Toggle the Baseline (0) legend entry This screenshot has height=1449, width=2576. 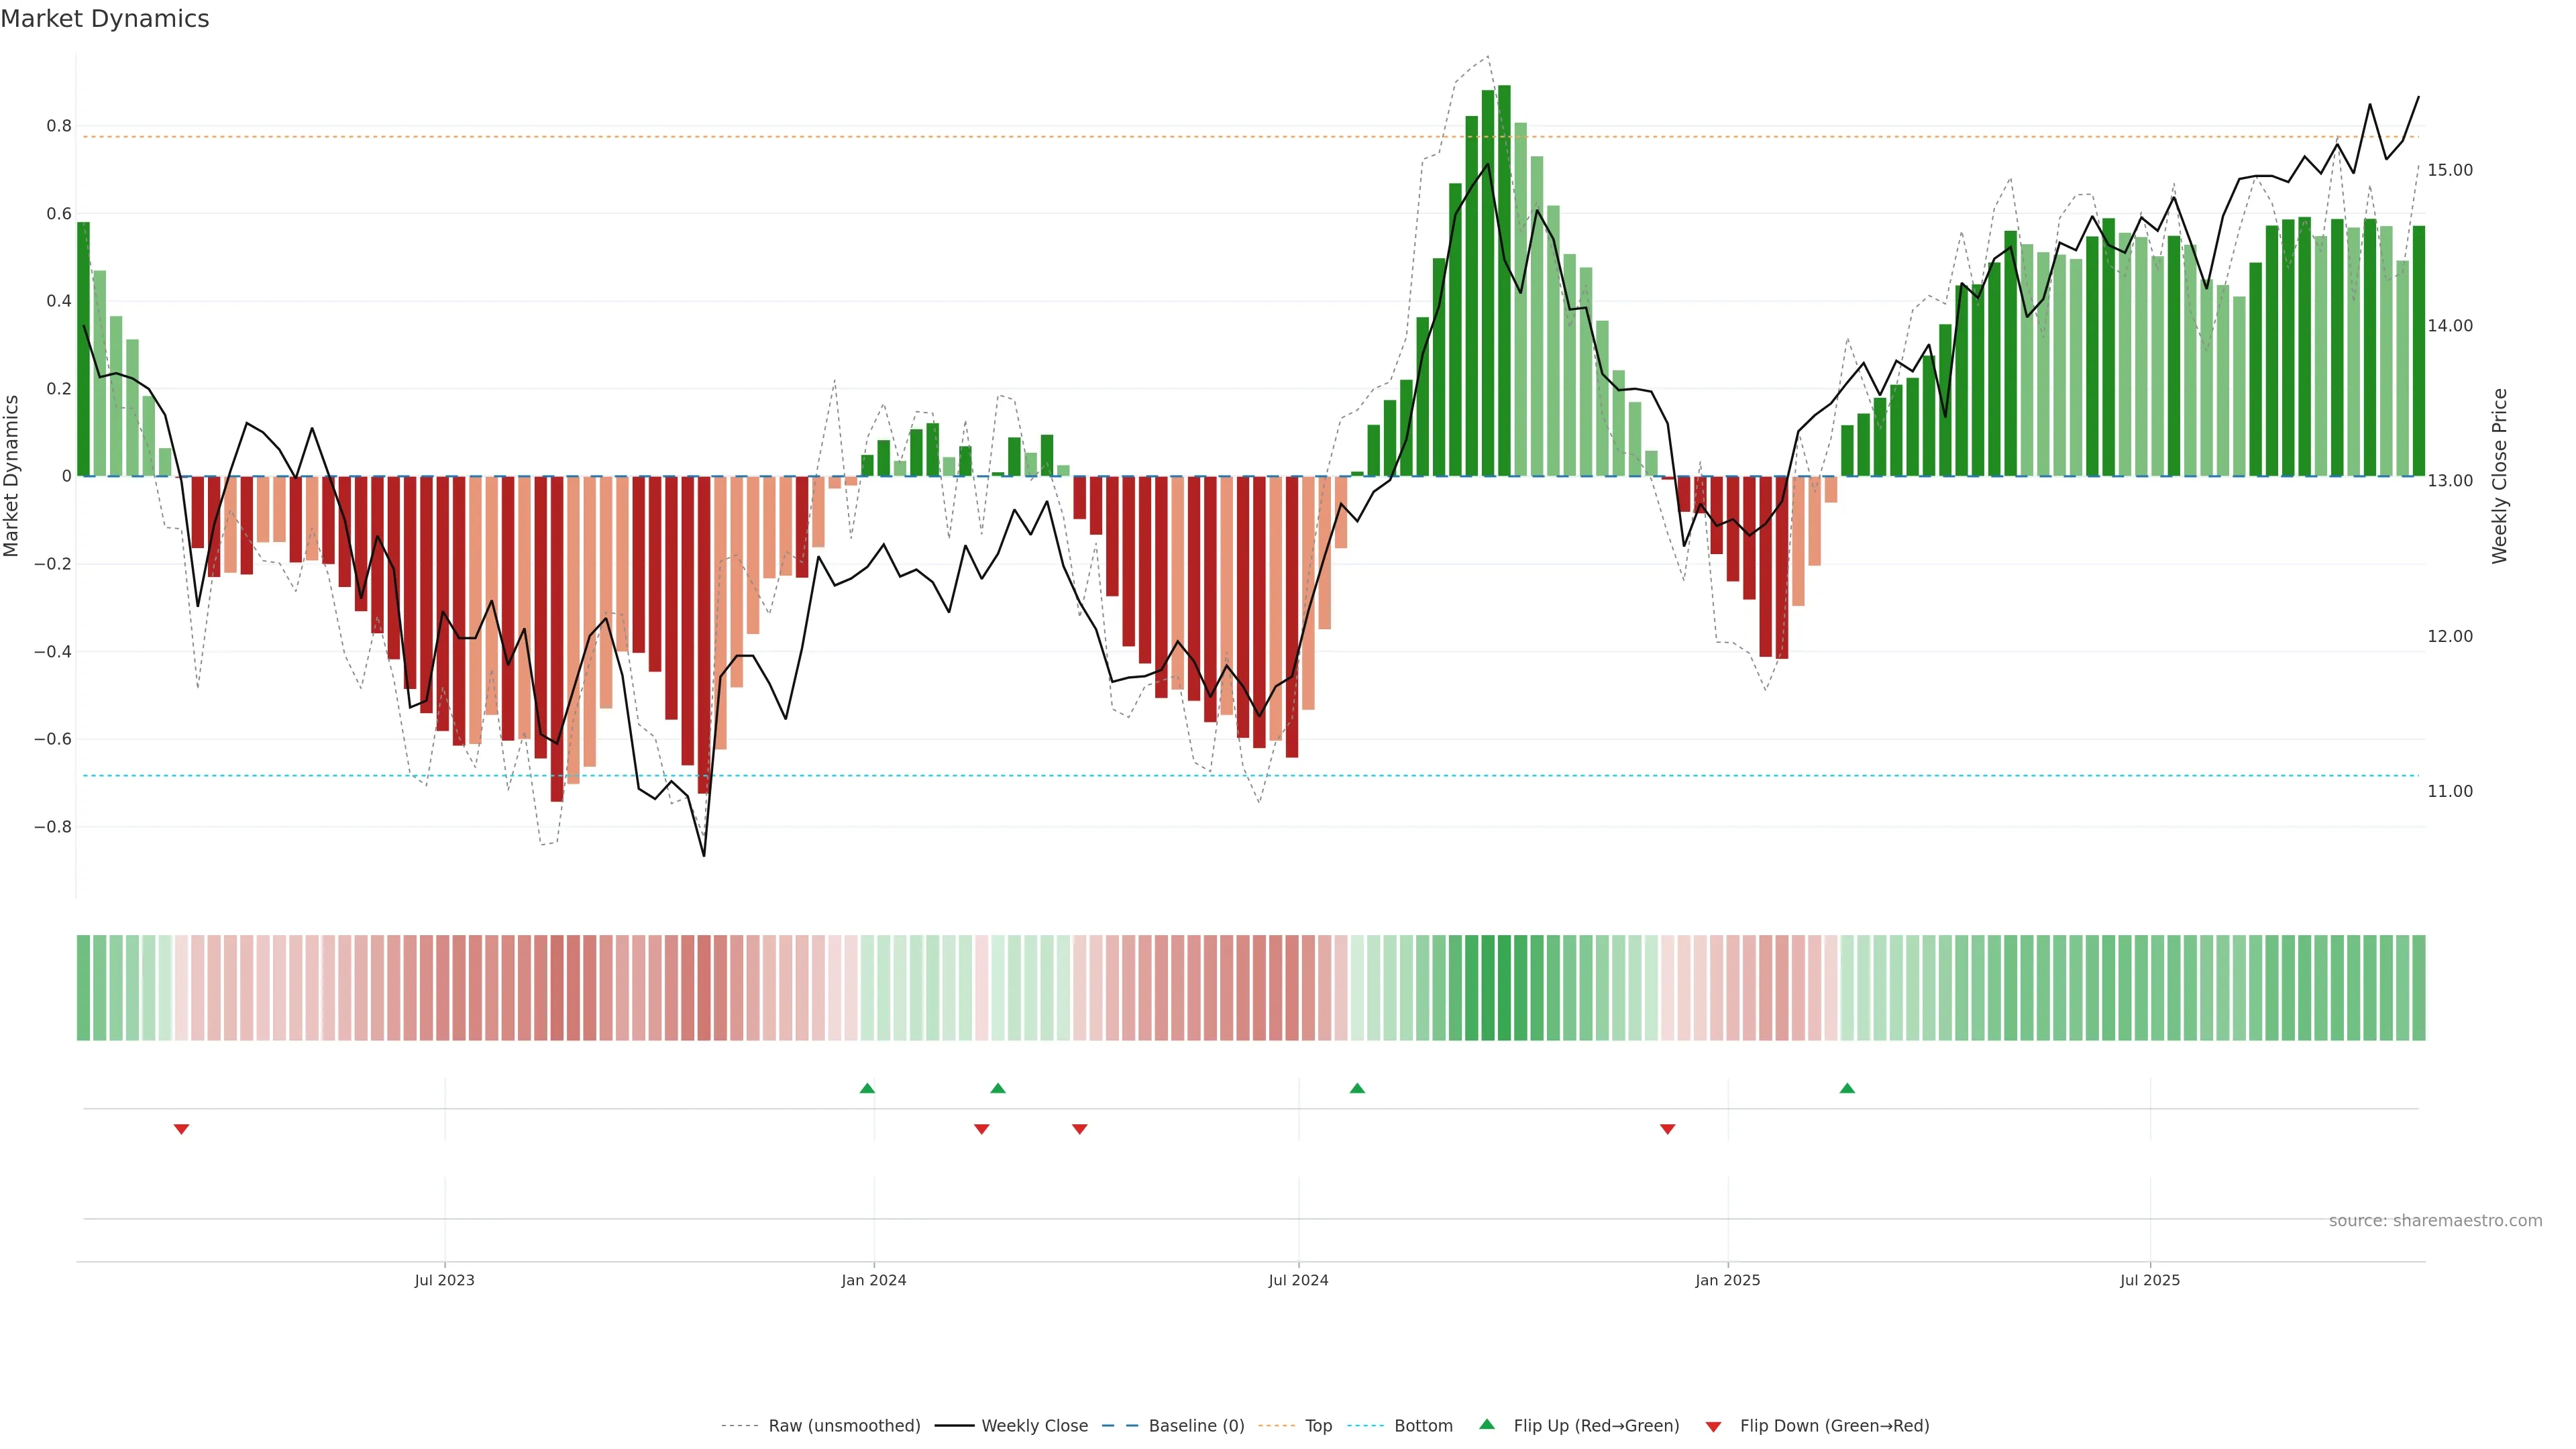point(1196,1426)
